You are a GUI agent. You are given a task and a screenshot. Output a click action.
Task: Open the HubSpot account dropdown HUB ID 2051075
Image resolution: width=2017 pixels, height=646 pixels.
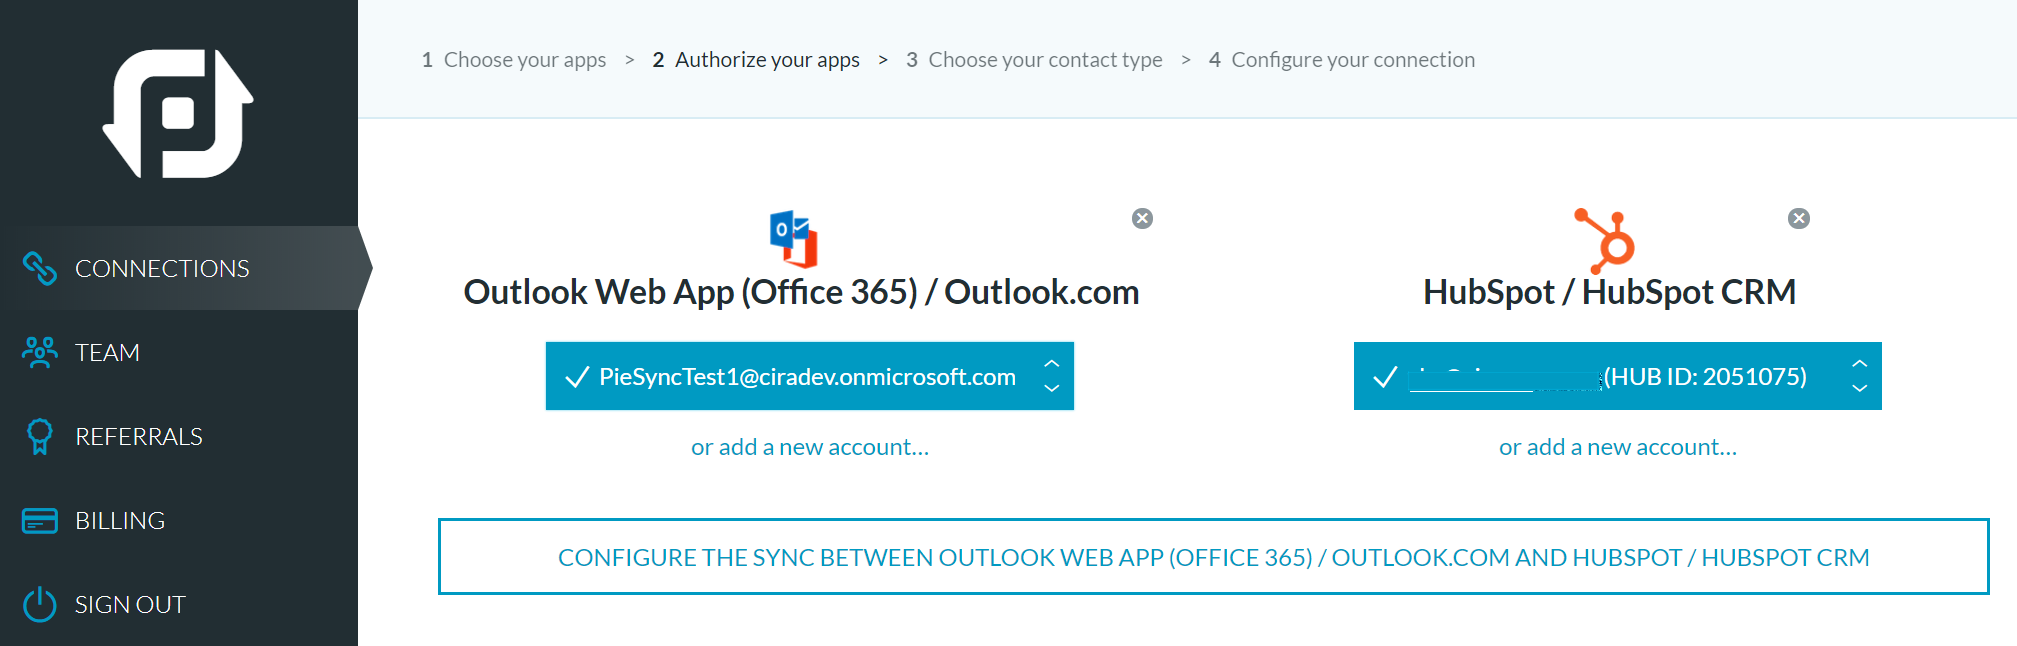click(x=1618, y=376)
